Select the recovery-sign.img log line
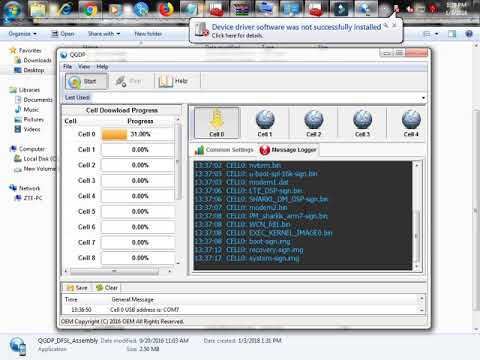The width and height of the screenshot is (480, 360). click(x=249, y=250)
